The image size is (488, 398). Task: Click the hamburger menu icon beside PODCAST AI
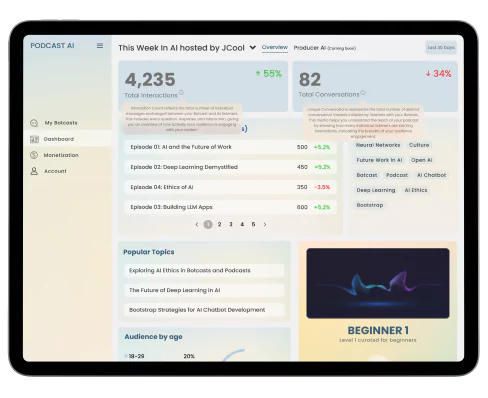pos(100,46)
